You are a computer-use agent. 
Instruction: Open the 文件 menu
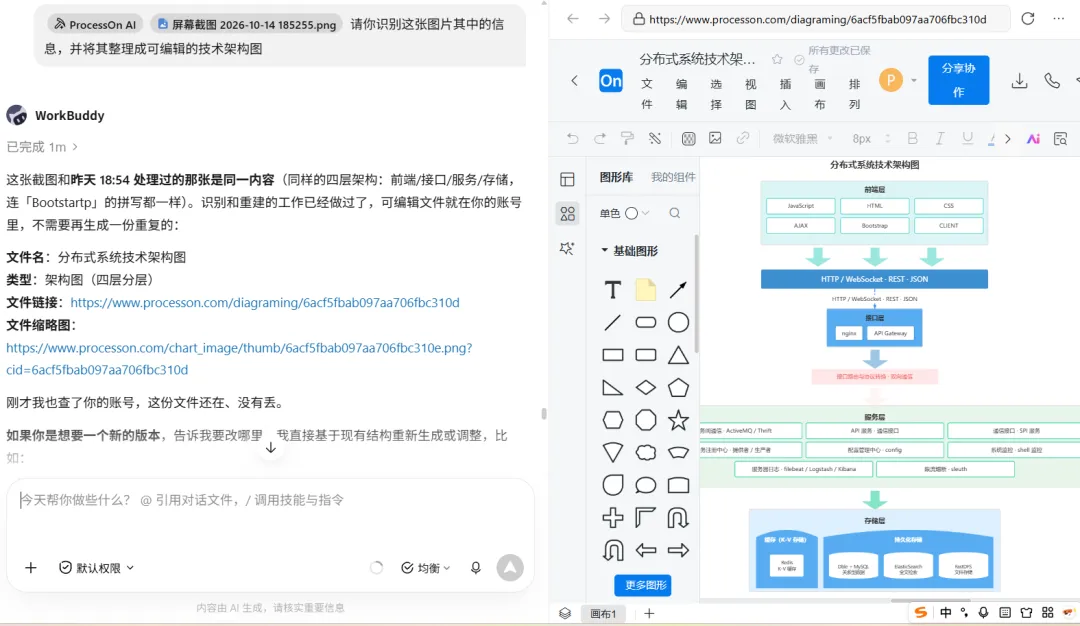click(x=647, y=94)
